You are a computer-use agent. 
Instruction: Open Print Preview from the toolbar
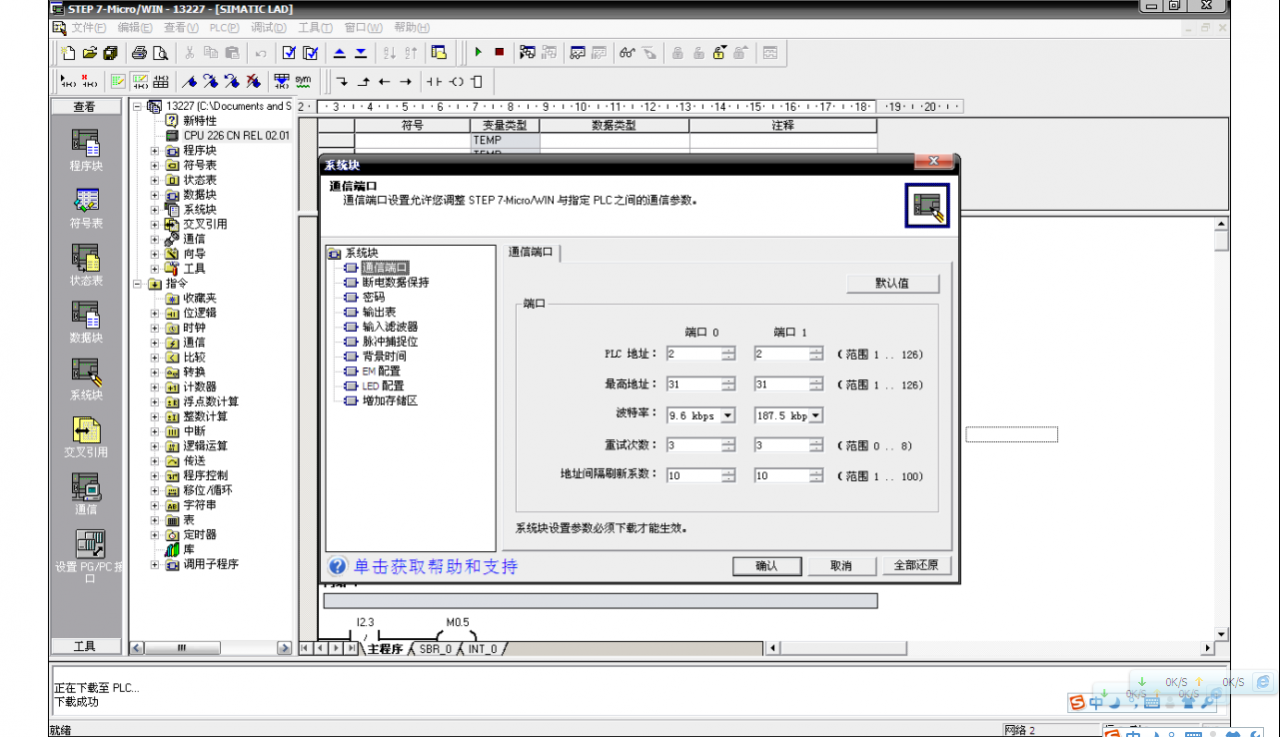coord(159,53)
